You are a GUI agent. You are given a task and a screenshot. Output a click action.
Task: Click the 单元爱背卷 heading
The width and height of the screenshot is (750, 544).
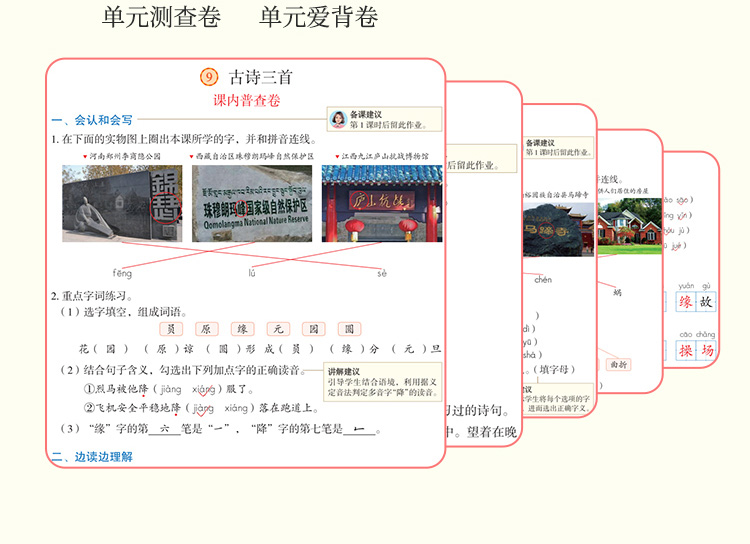click(x=319, y=17)
